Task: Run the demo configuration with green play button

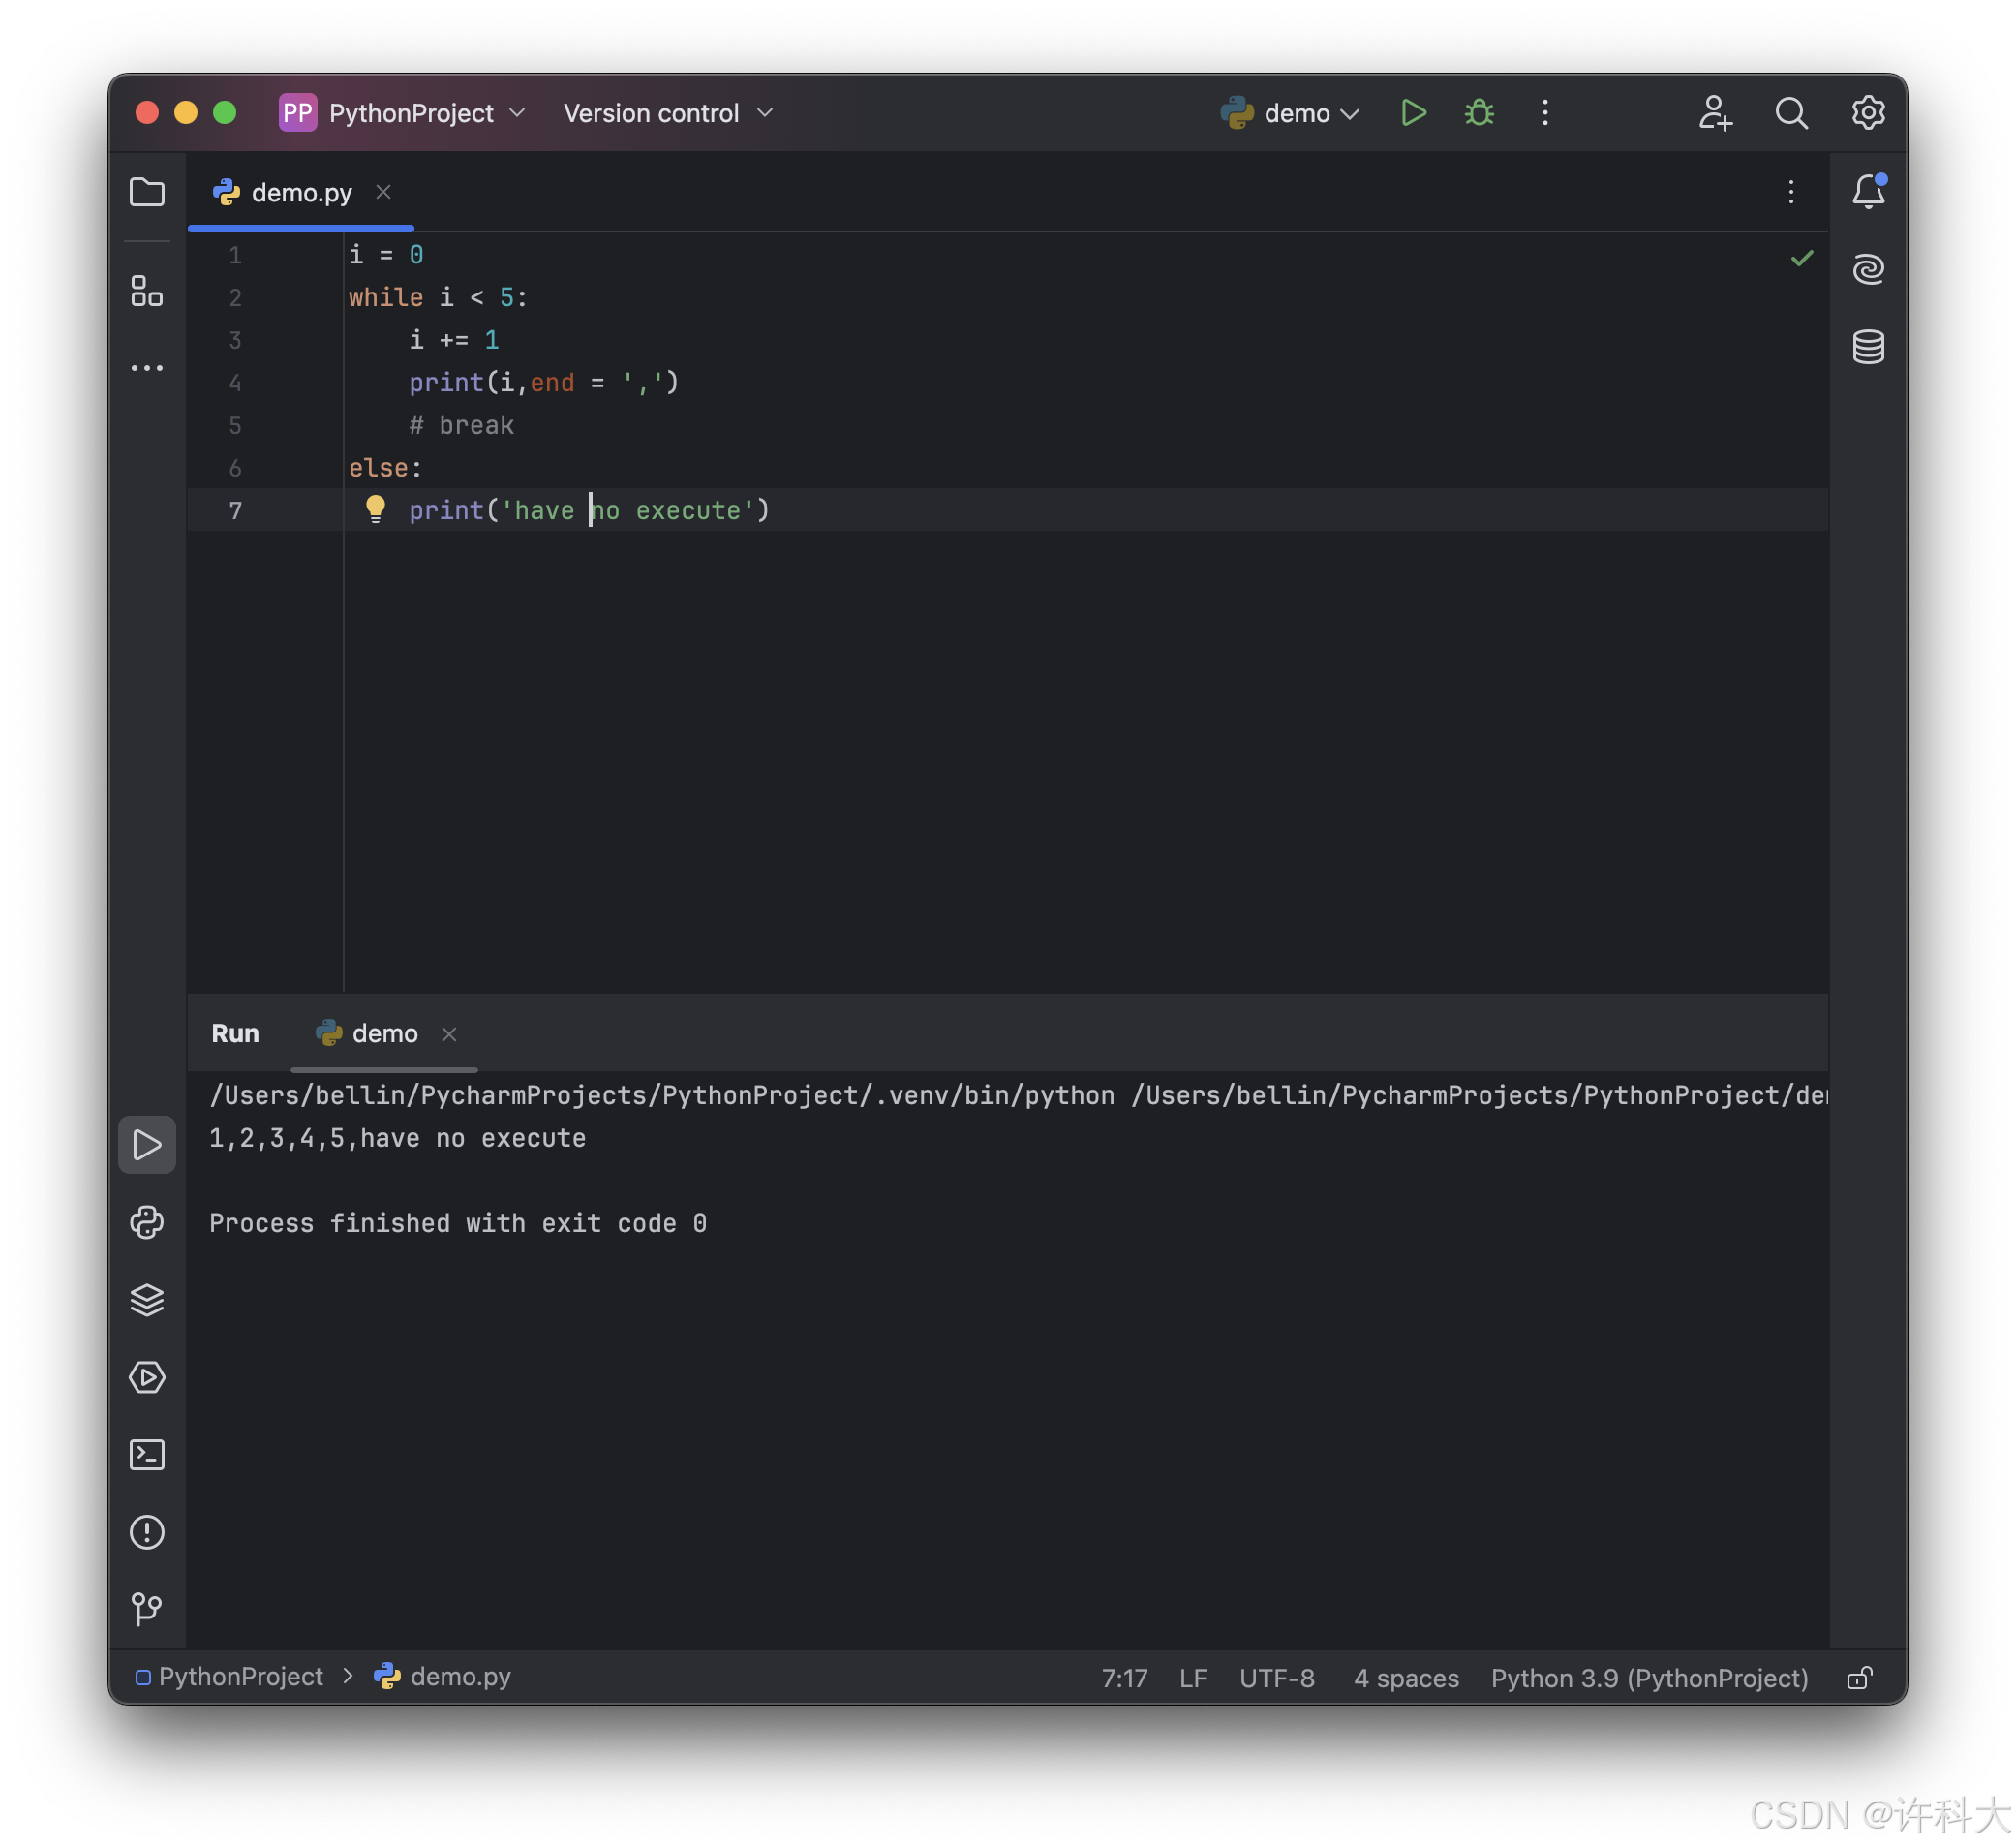Action: (1413, 113)
